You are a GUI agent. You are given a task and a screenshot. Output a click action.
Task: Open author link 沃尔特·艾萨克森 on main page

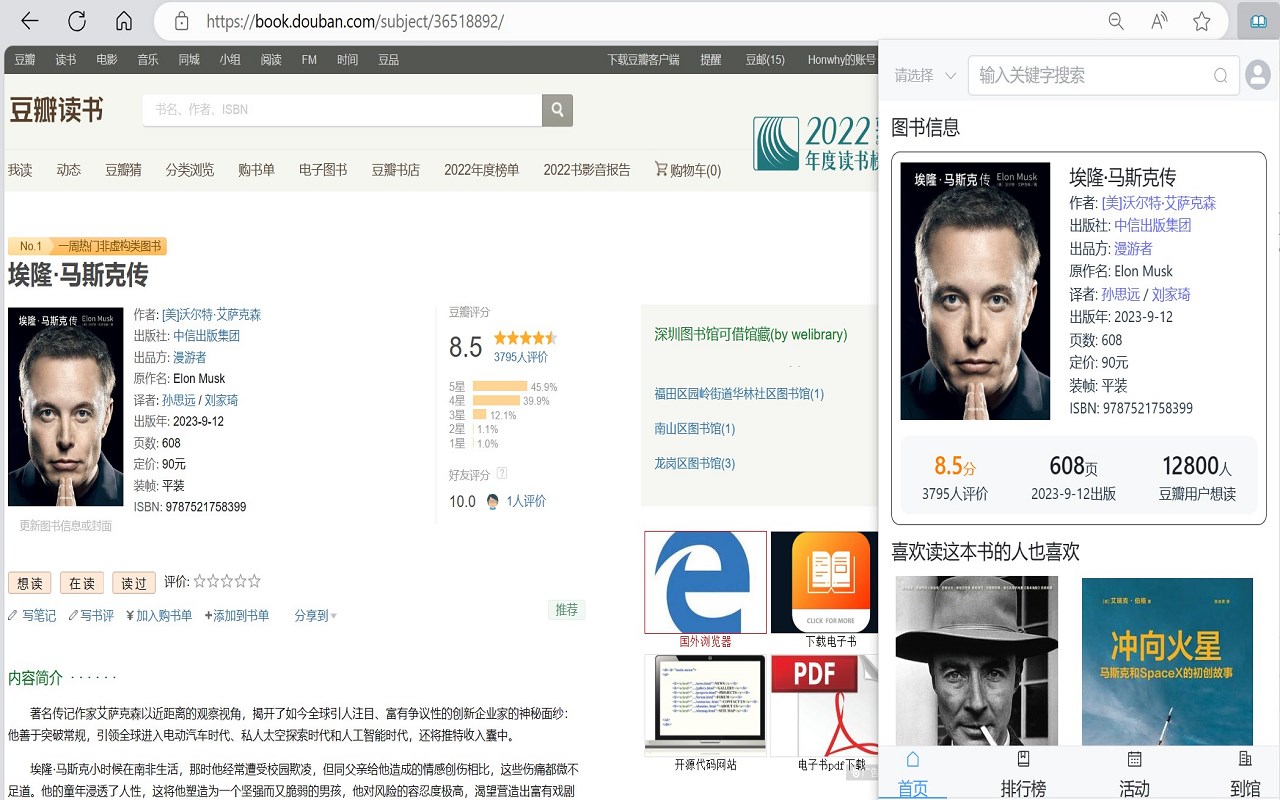(x=211, y=314)
